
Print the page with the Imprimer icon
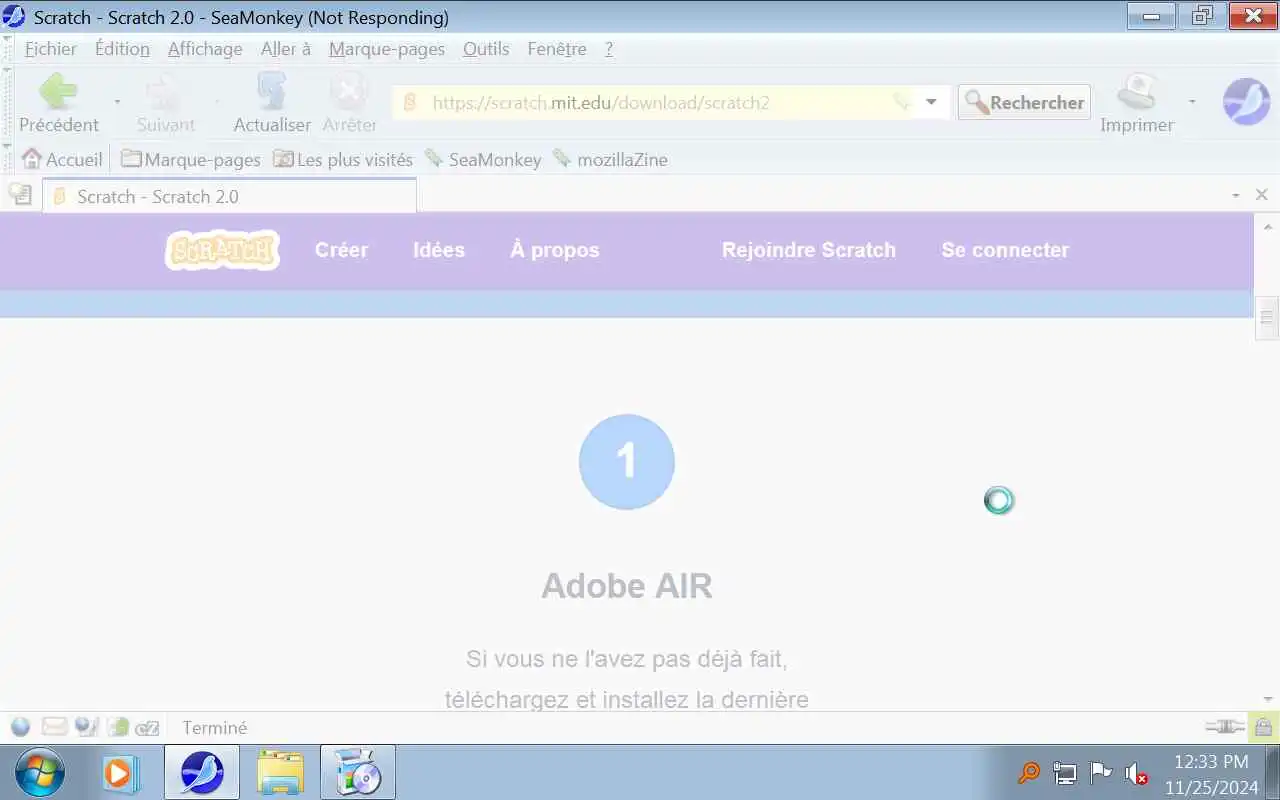point(1136,103)
